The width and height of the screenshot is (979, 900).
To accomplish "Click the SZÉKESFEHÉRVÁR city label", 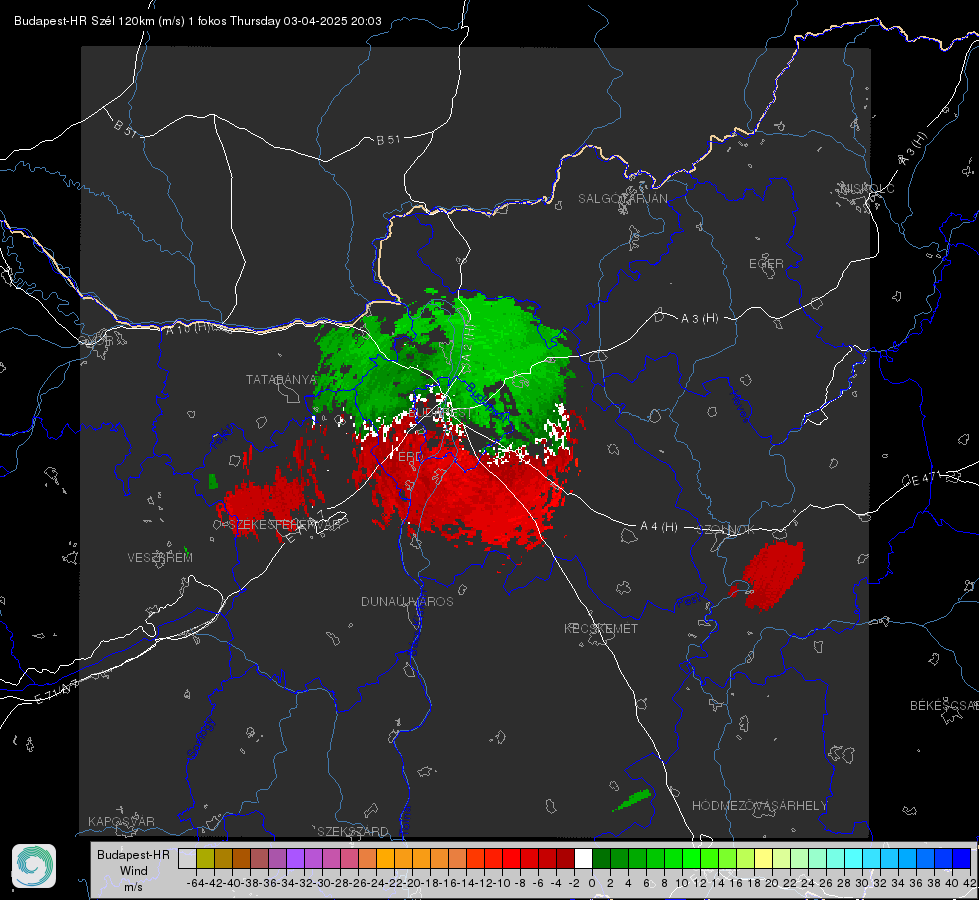I will click(x=285, y=525).
